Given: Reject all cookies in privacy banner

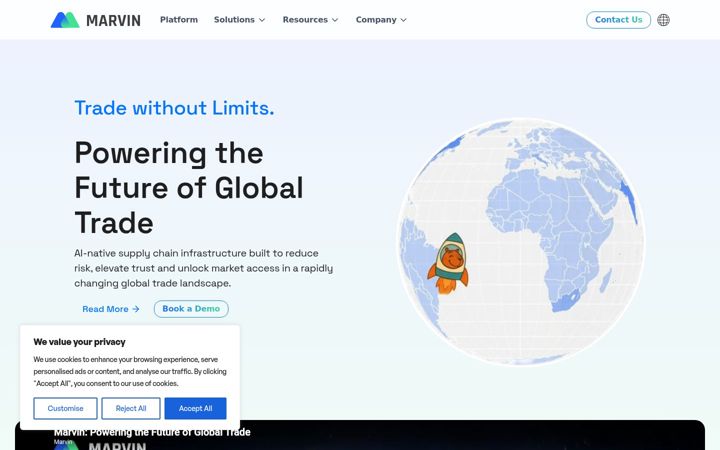Looking at the screenshot, I should pyautogui.click(x=131, y=408).
